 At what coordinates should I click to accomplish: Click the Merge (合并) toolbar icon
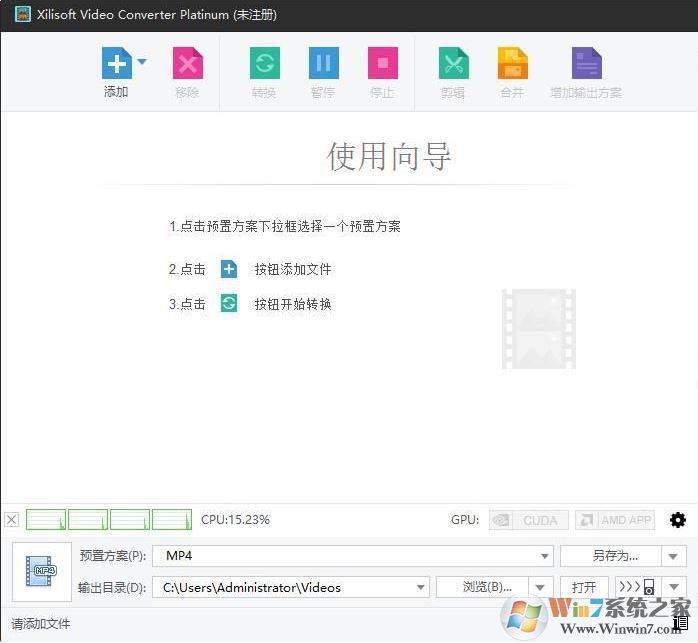[x=512, y=64]
